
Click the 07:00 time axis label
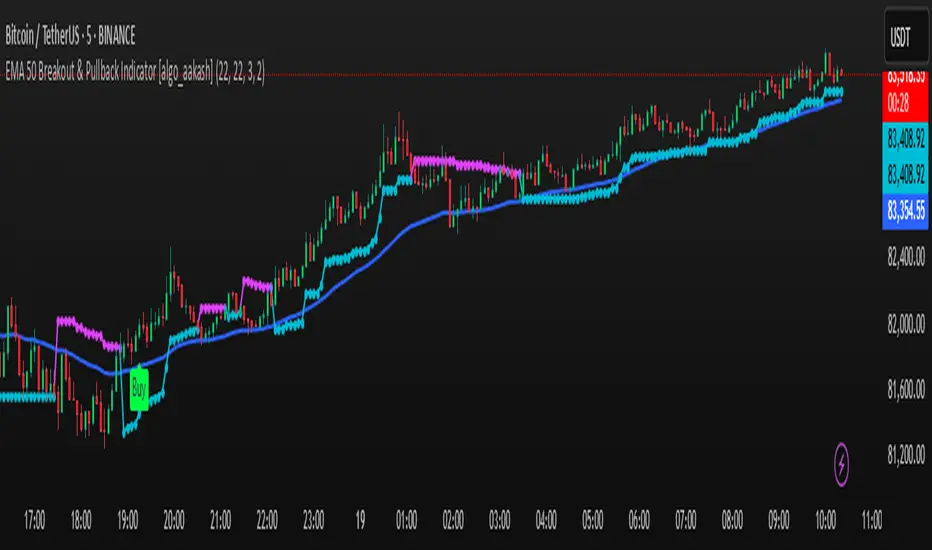685,520
